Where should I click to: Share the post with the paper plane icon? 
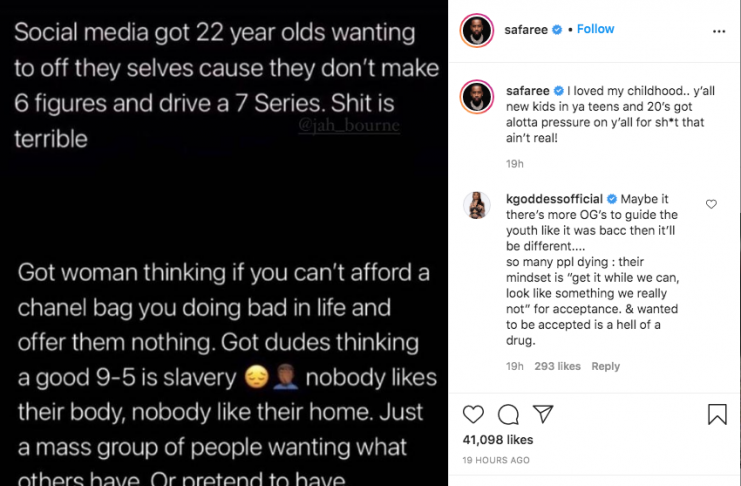542,414
